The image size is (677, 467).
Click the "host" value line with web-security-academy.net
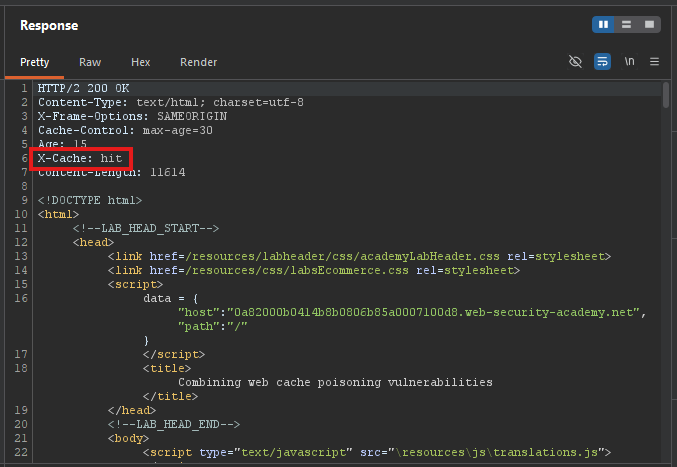click(x=412, y=312)
